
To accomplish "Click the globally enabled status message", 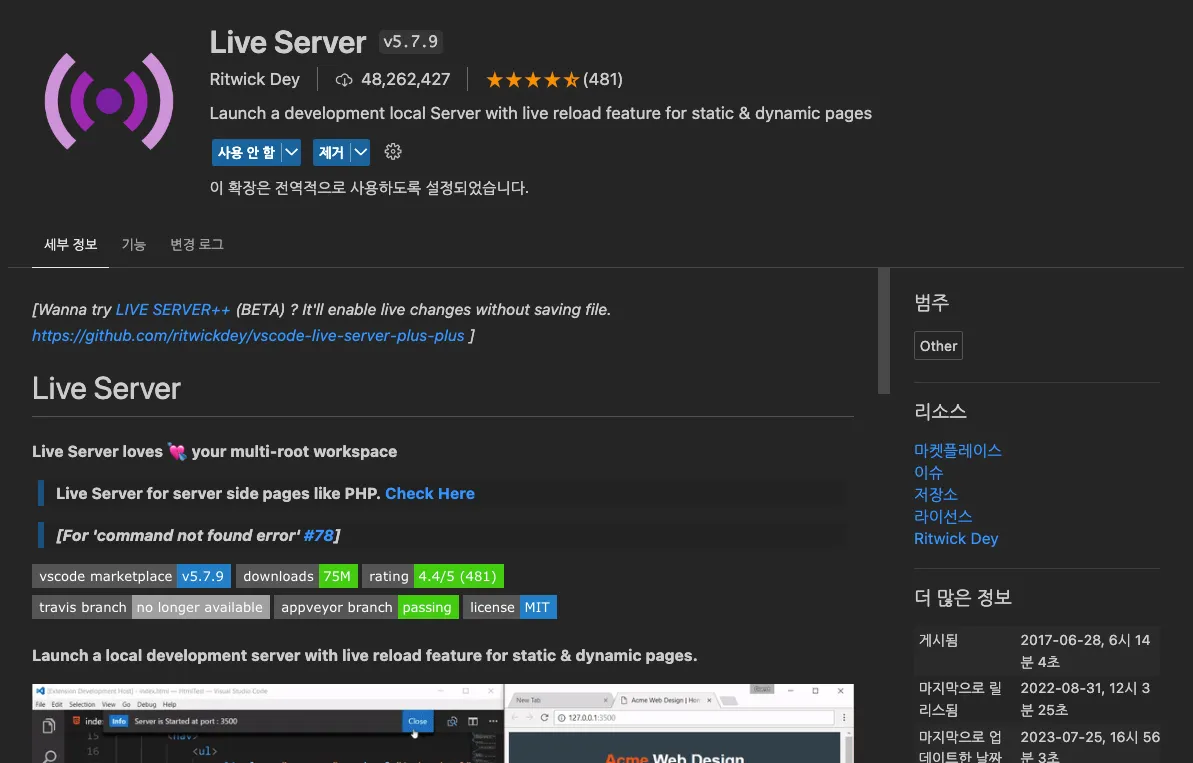I will (369, 187).
